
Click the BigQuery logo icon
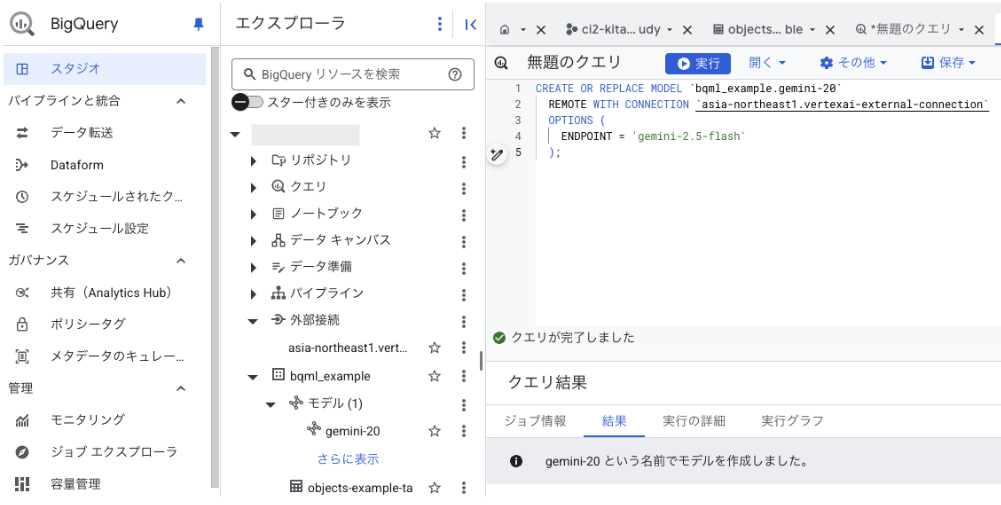pyautogui.click(x=22, y=24)
